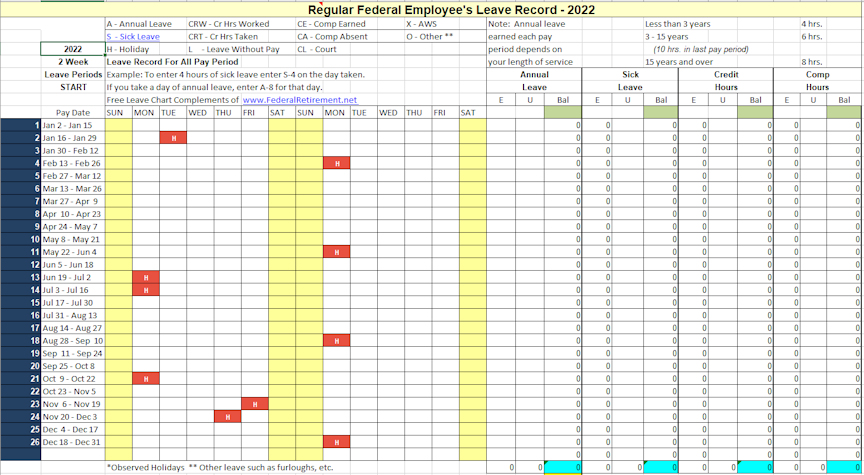The width and height of the screenshot is (864, 475).
Task: Click the H holiday cell in Jan 16 - Jan 29 row
Action: pyautogui.click(x=173, y=138)
